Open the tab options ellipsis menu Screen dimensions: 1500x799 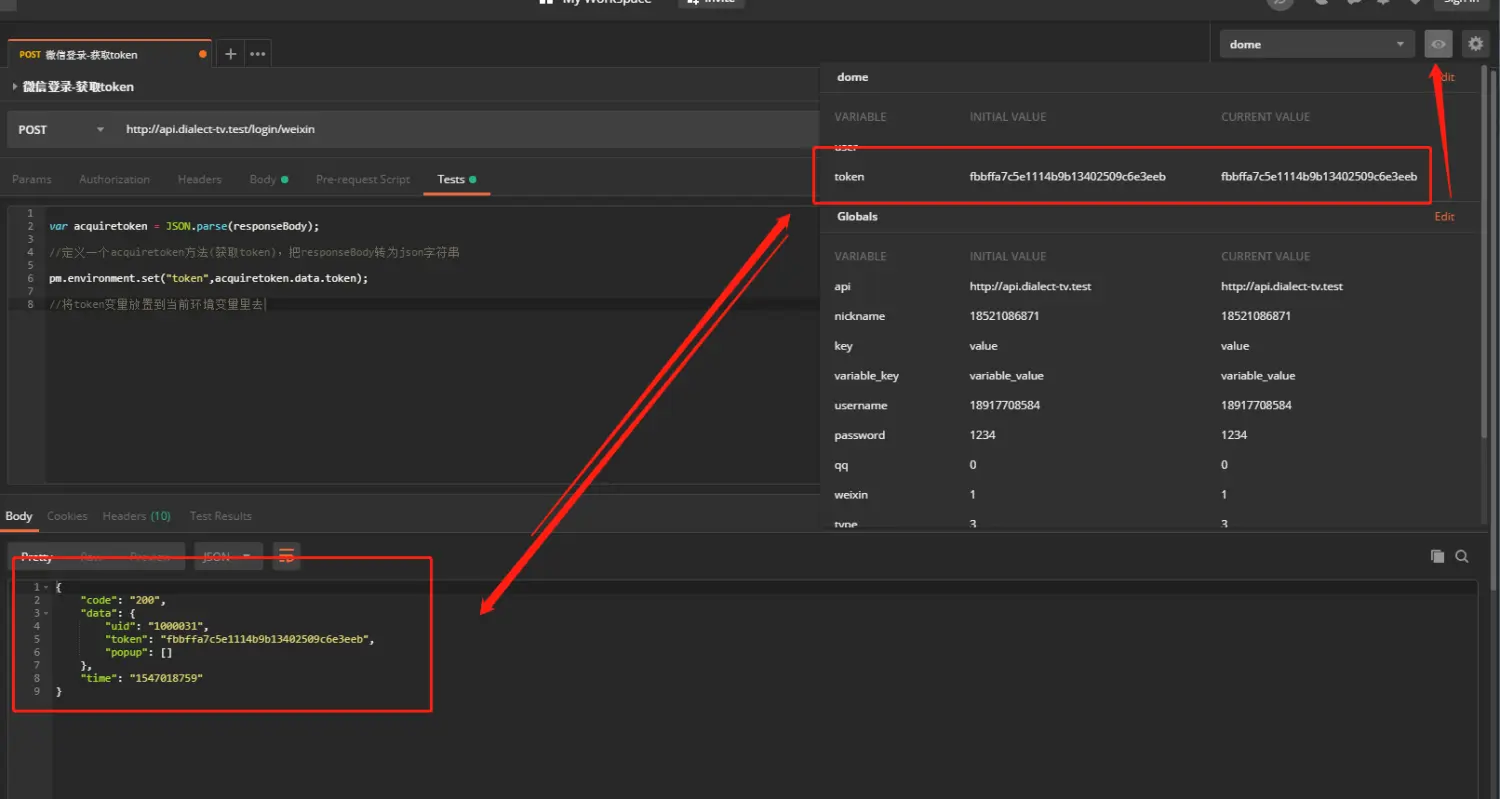coord(258,54)
